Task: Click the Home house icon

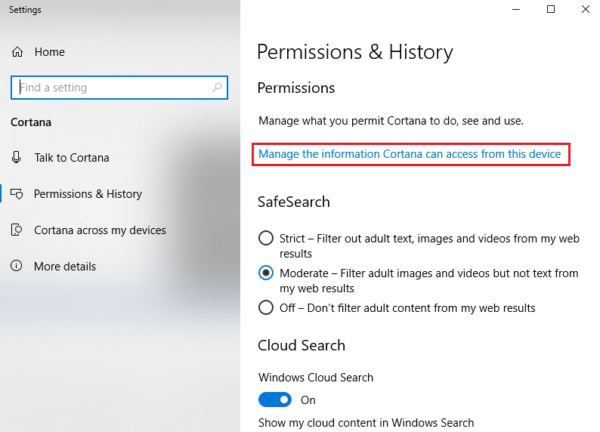Action: (17, 52)
